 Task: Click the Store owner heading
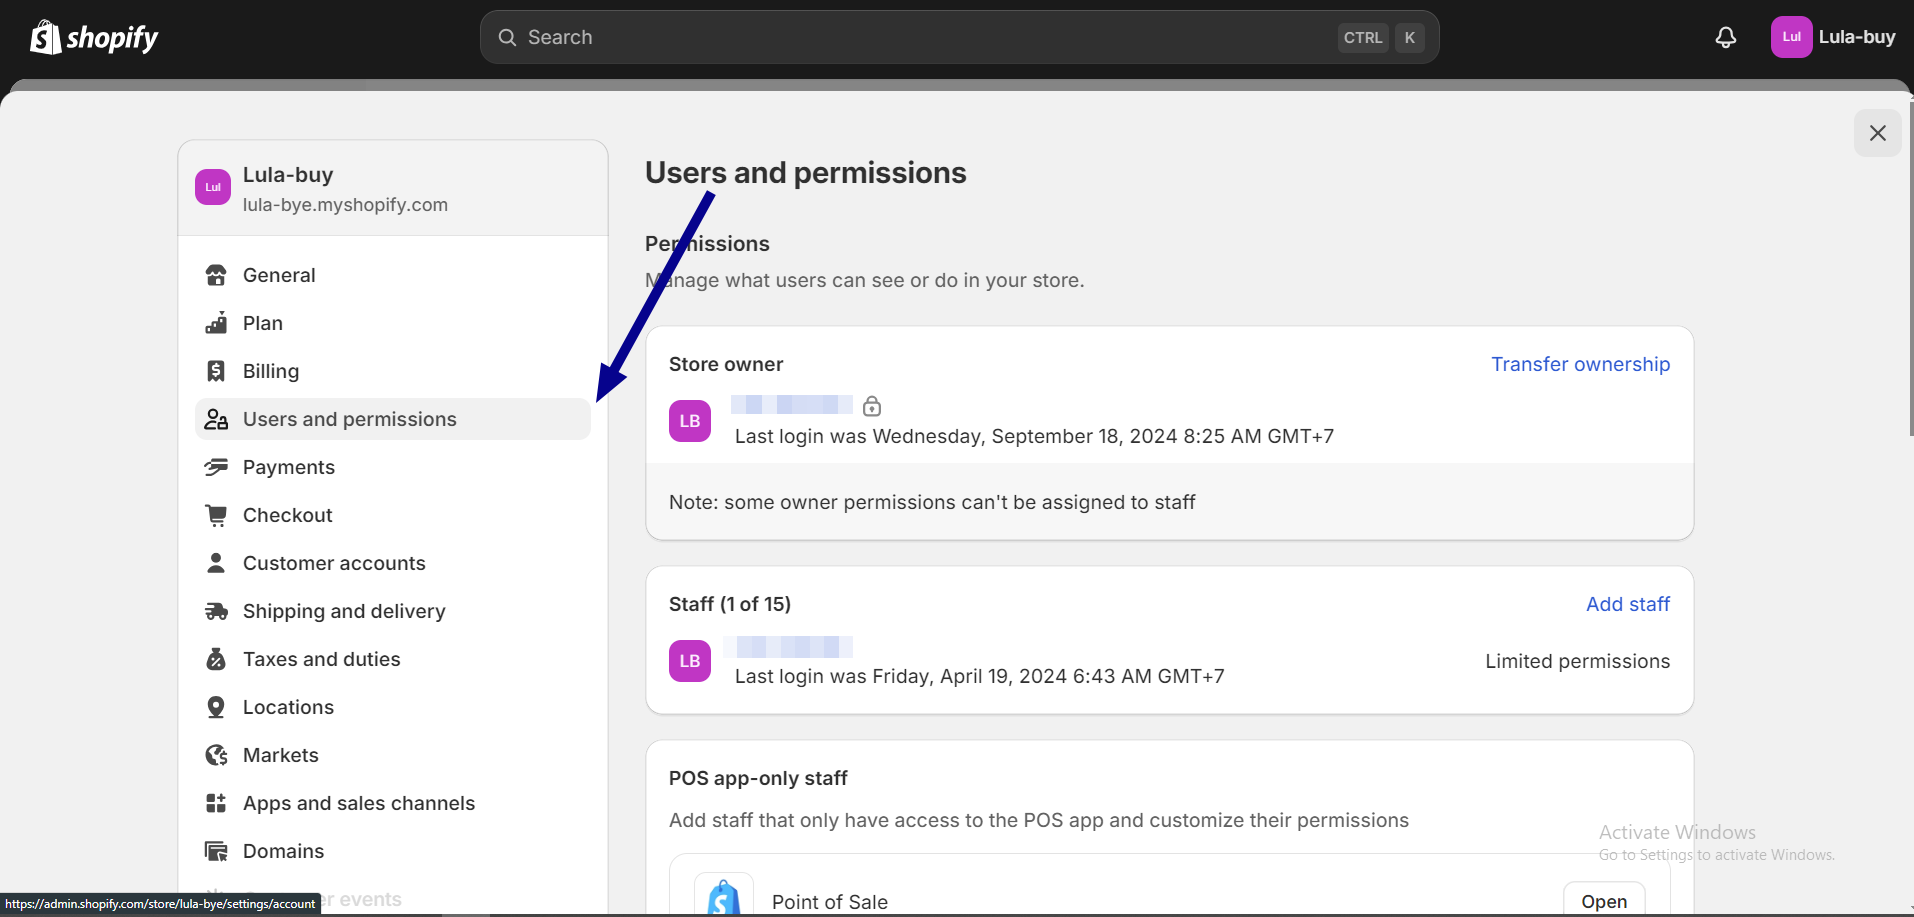coord(726,364)
